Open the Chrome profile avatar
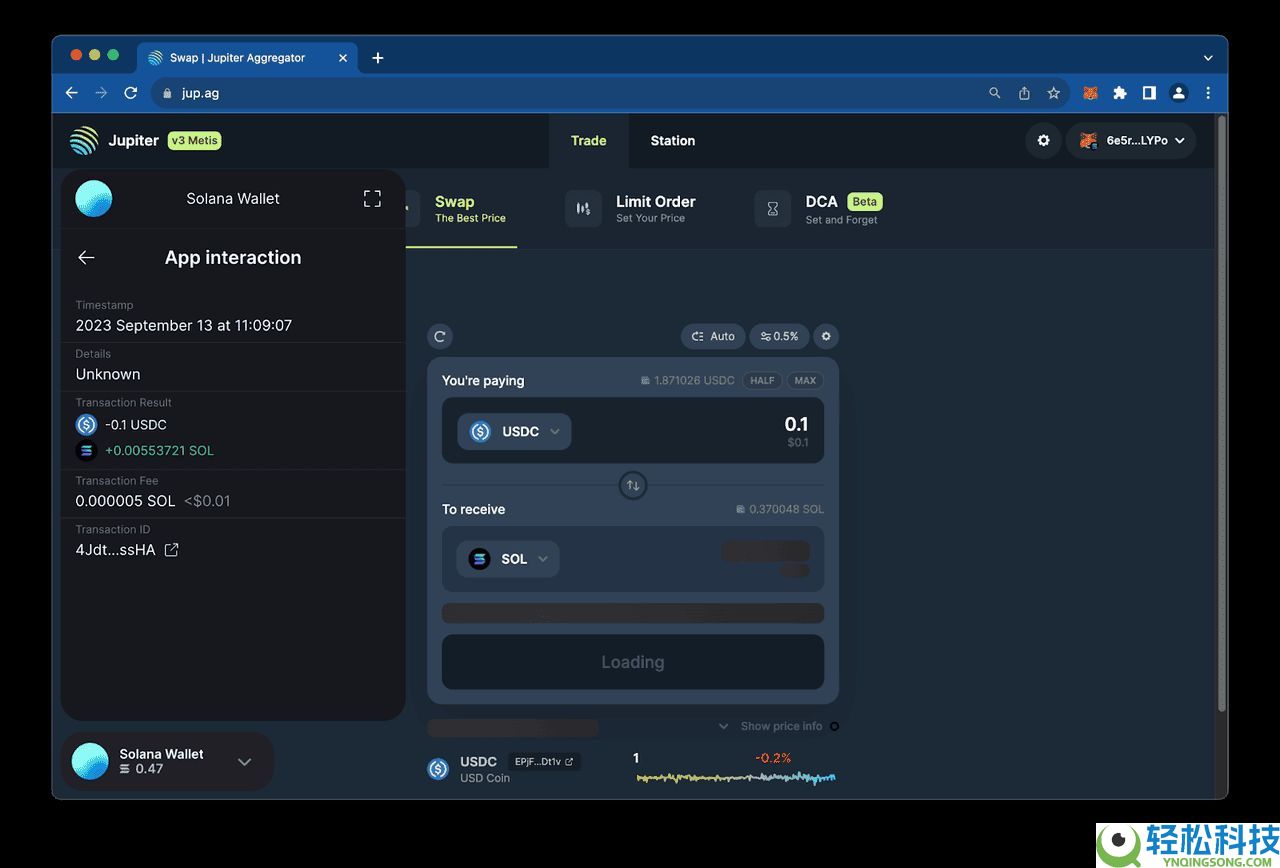 (x=1179, y=93)
